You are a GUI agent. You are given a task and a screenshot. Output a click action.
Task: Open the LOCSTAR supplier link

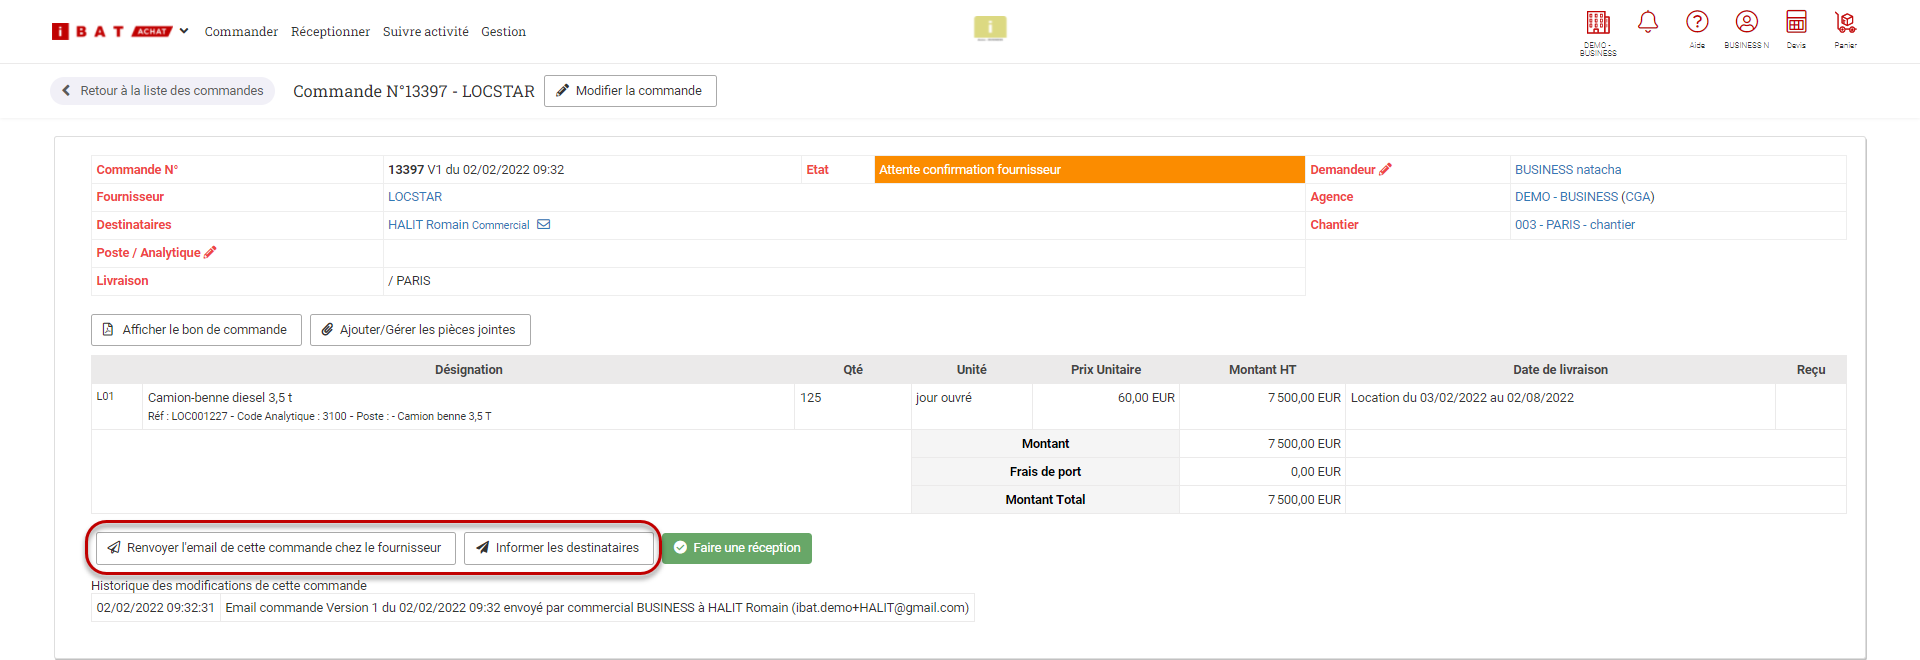tap(415, 197)
